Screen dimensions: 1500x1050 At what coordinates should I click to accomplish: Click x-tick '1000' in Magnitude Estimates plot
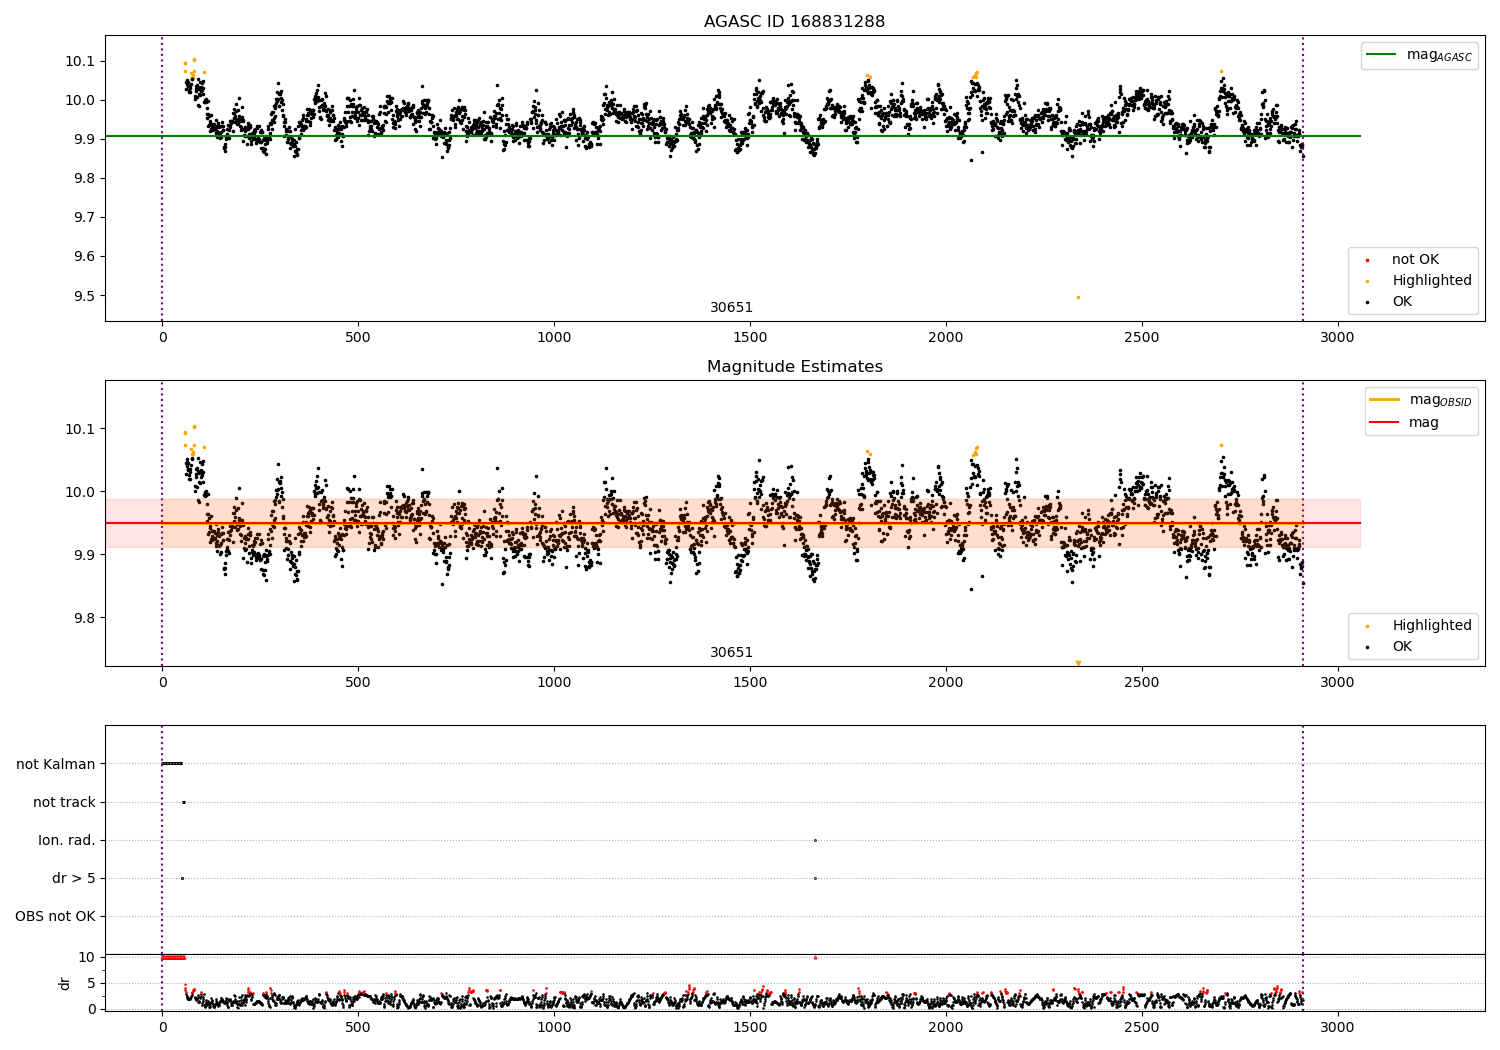(554, 683)
